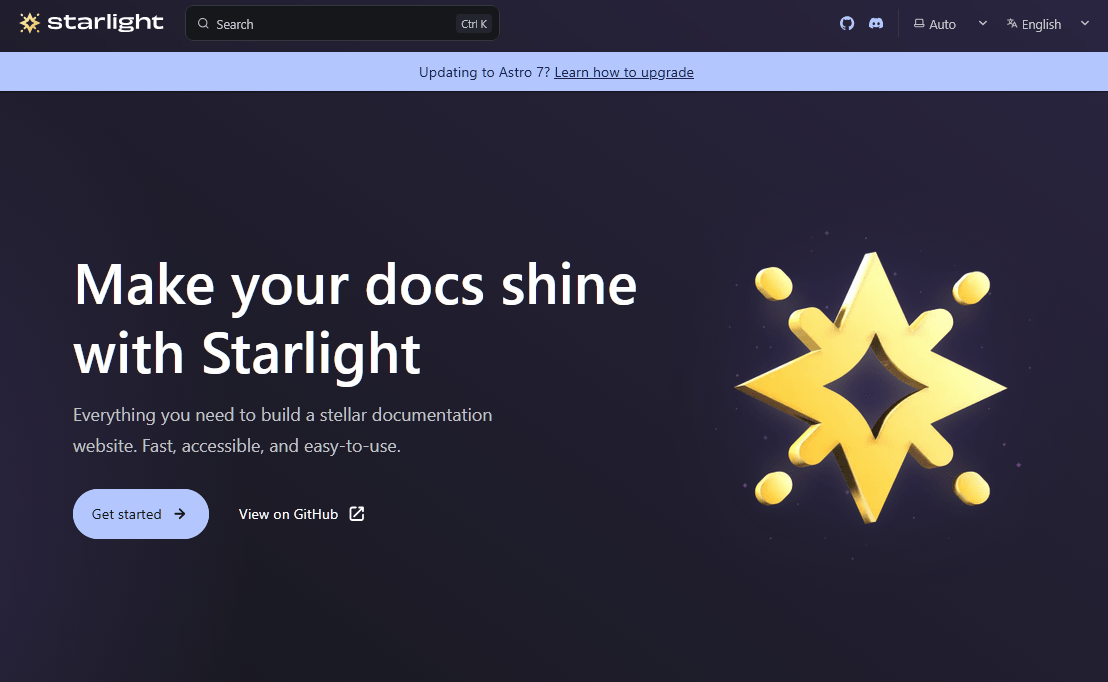Click the Ctrl K shortcut badge
1108x682 pixels.
[473, 24]
